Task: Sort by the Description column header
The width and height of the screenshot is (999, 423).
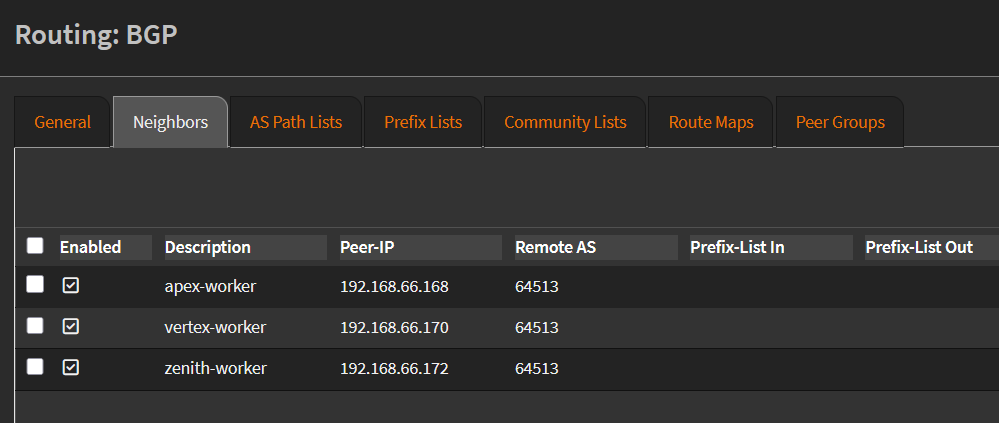Action: pos(208,247)
